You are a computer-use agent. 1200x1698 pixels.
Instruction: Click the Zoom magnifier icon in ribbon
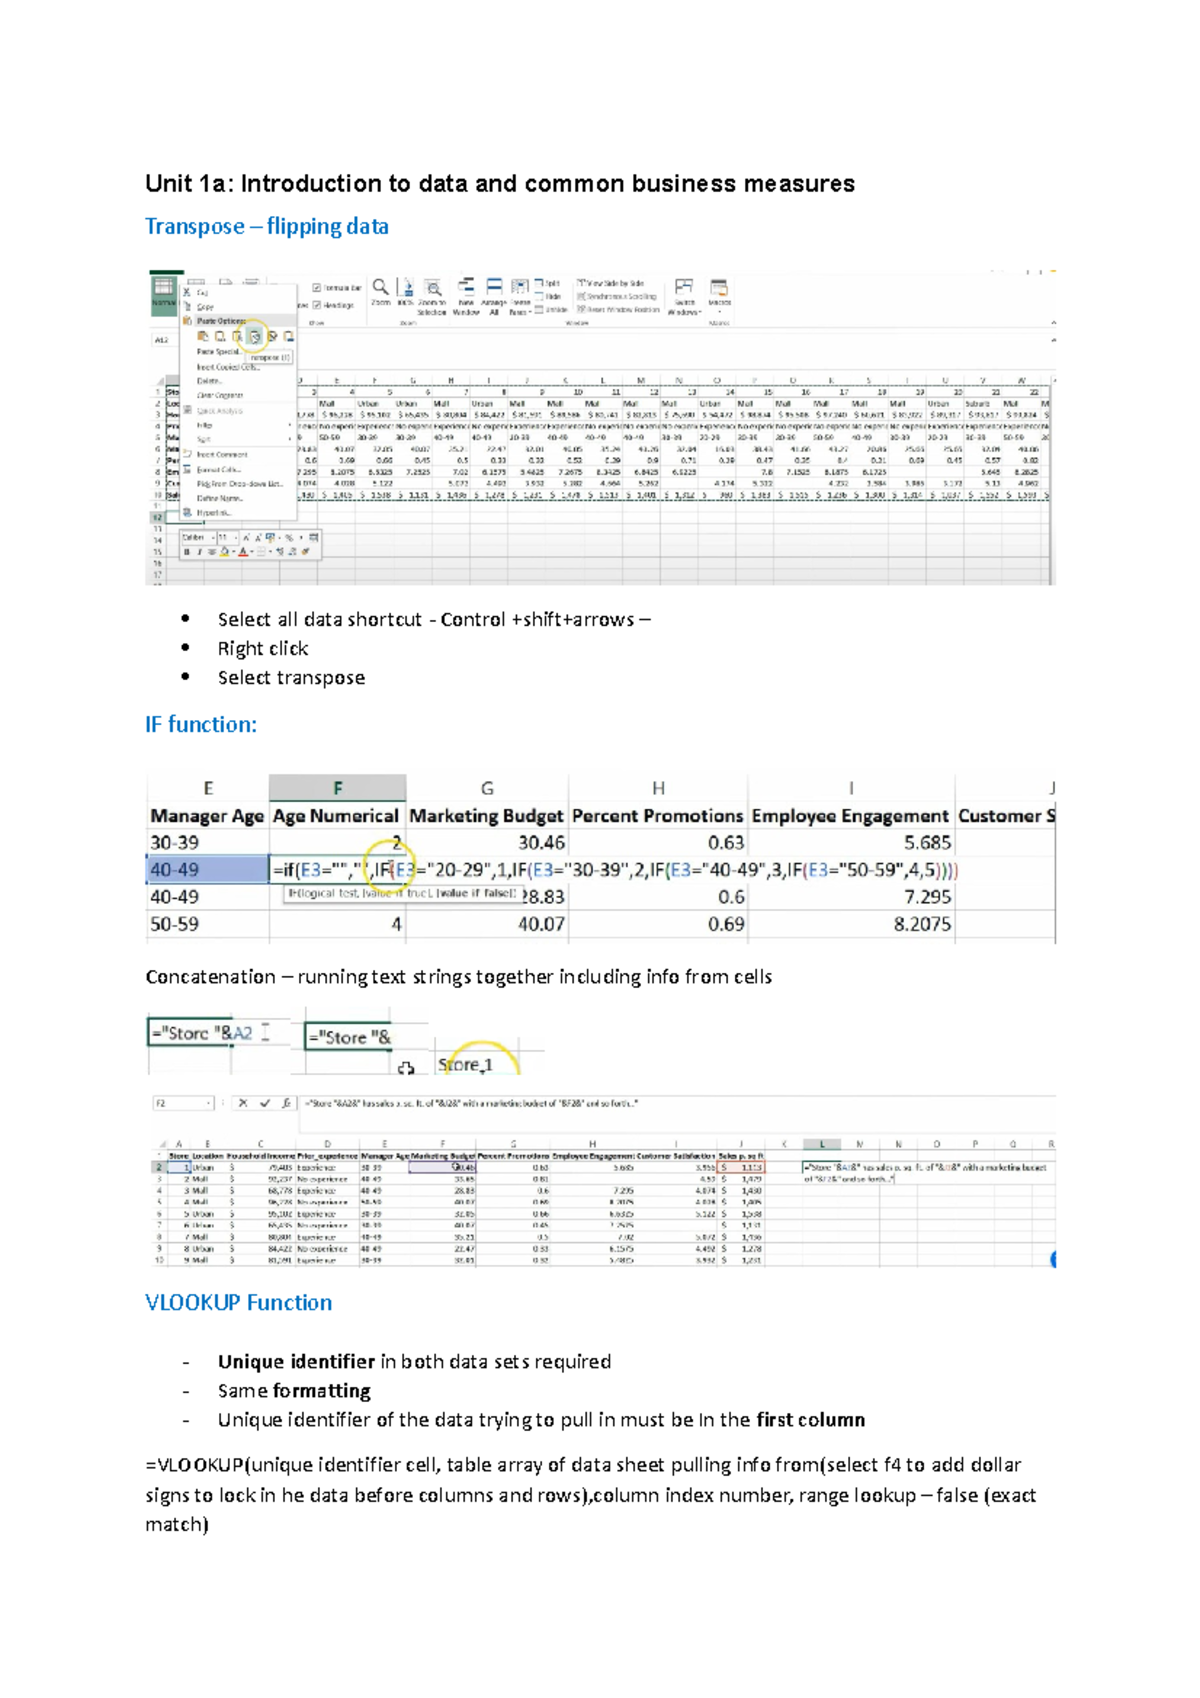[381, 288]
